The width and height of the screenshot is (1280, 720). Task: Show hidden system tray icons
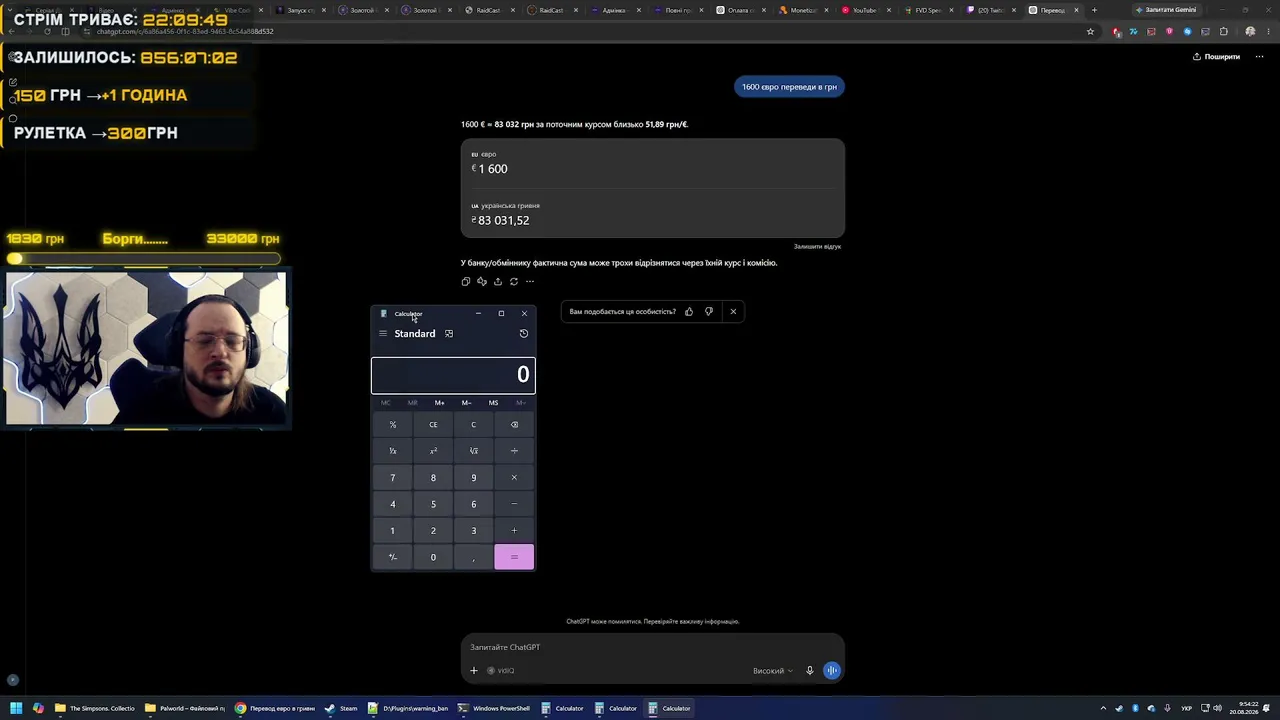click(1104, 708)
